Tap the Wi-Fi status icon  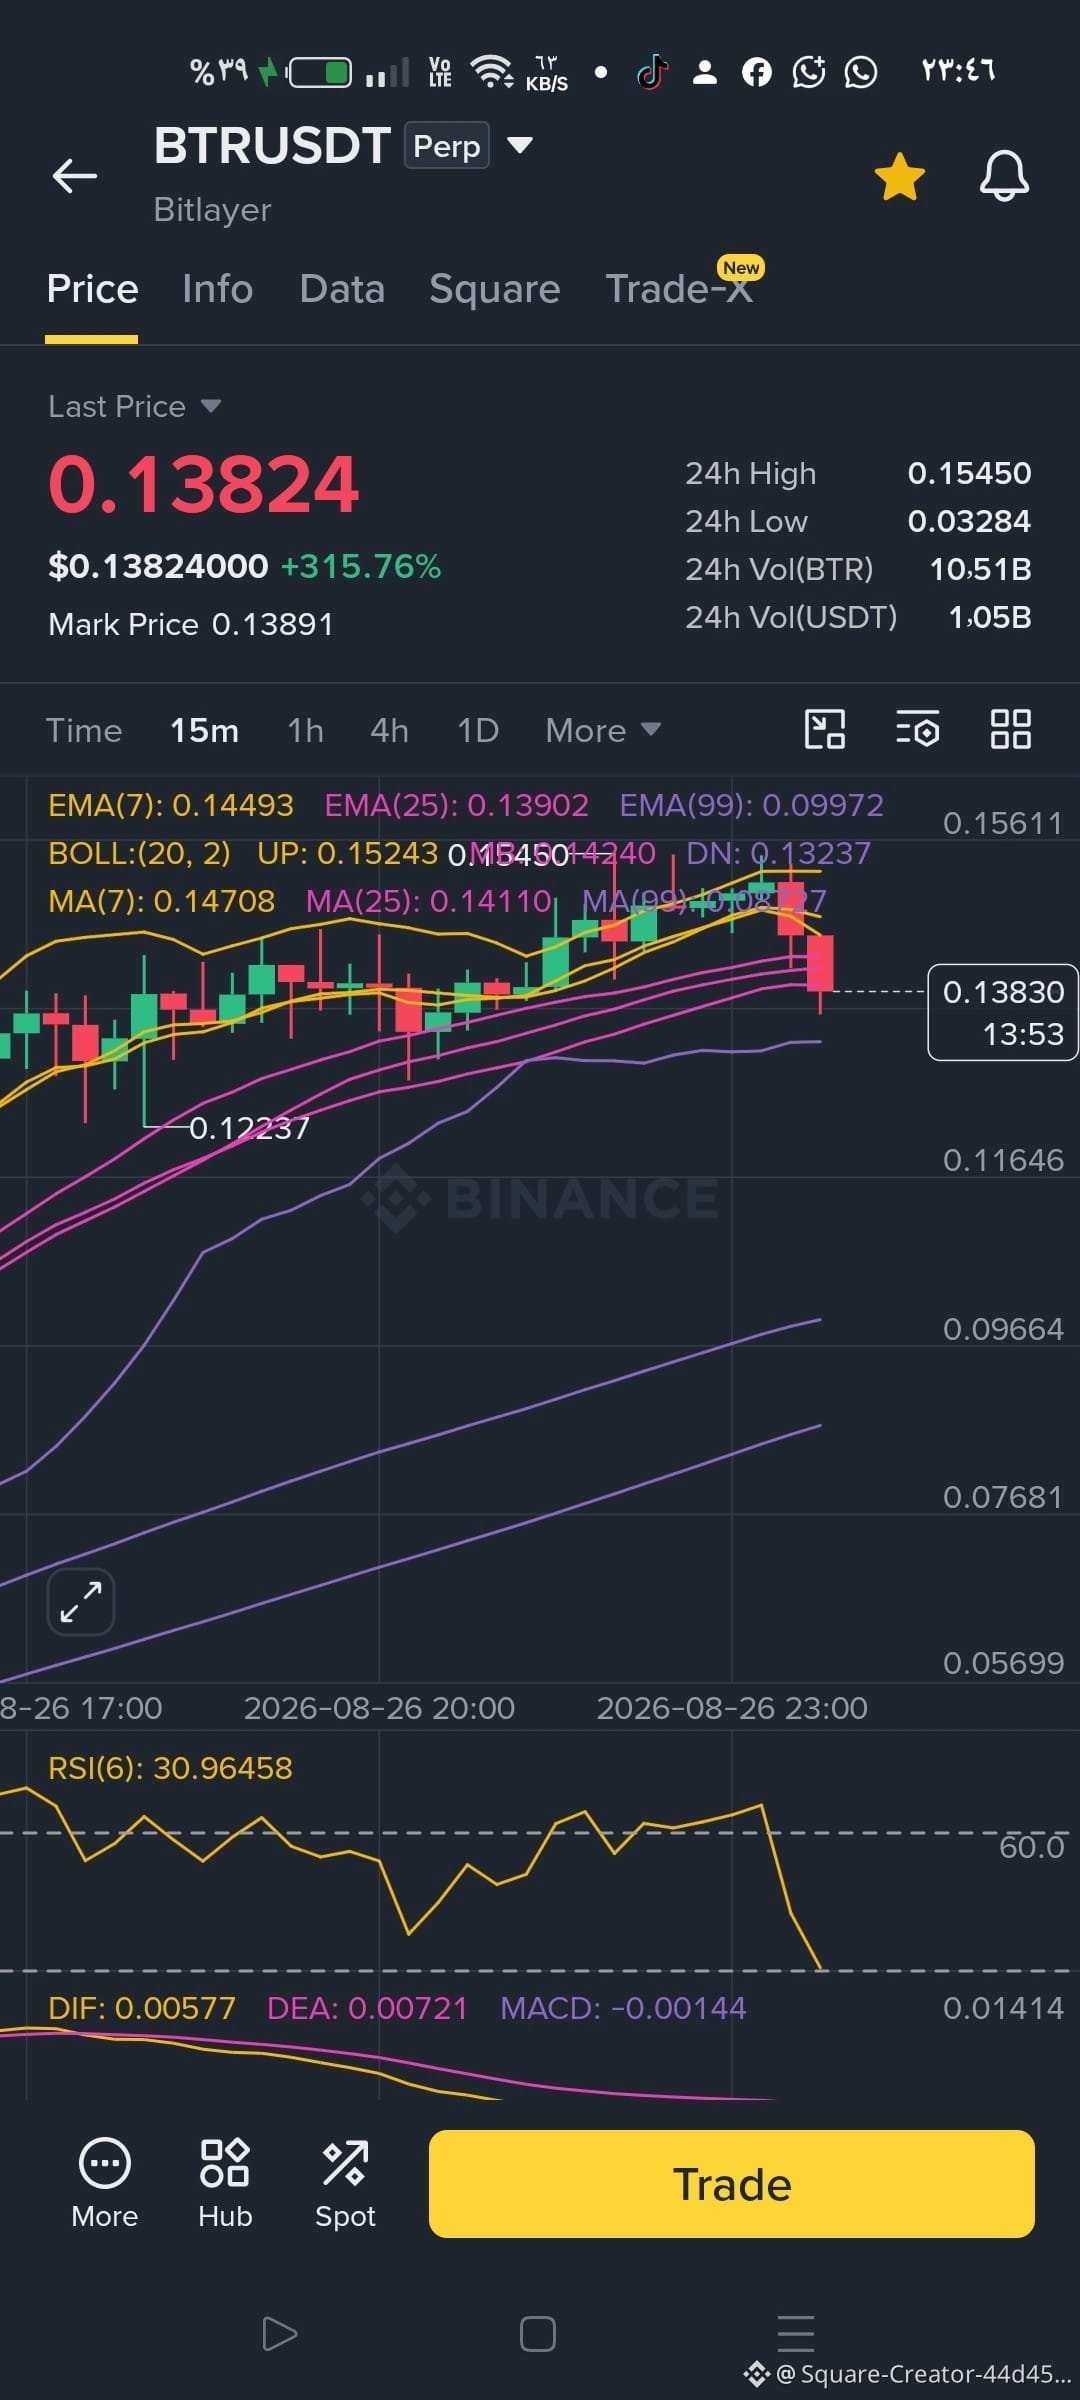pos(492,71)
